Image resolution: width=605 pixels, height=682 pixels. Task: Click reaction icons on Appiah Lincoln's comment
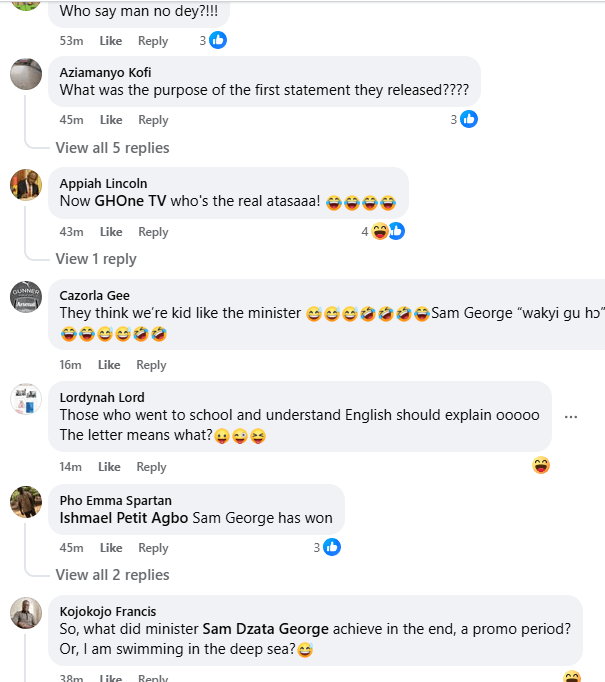click(387, 231)
